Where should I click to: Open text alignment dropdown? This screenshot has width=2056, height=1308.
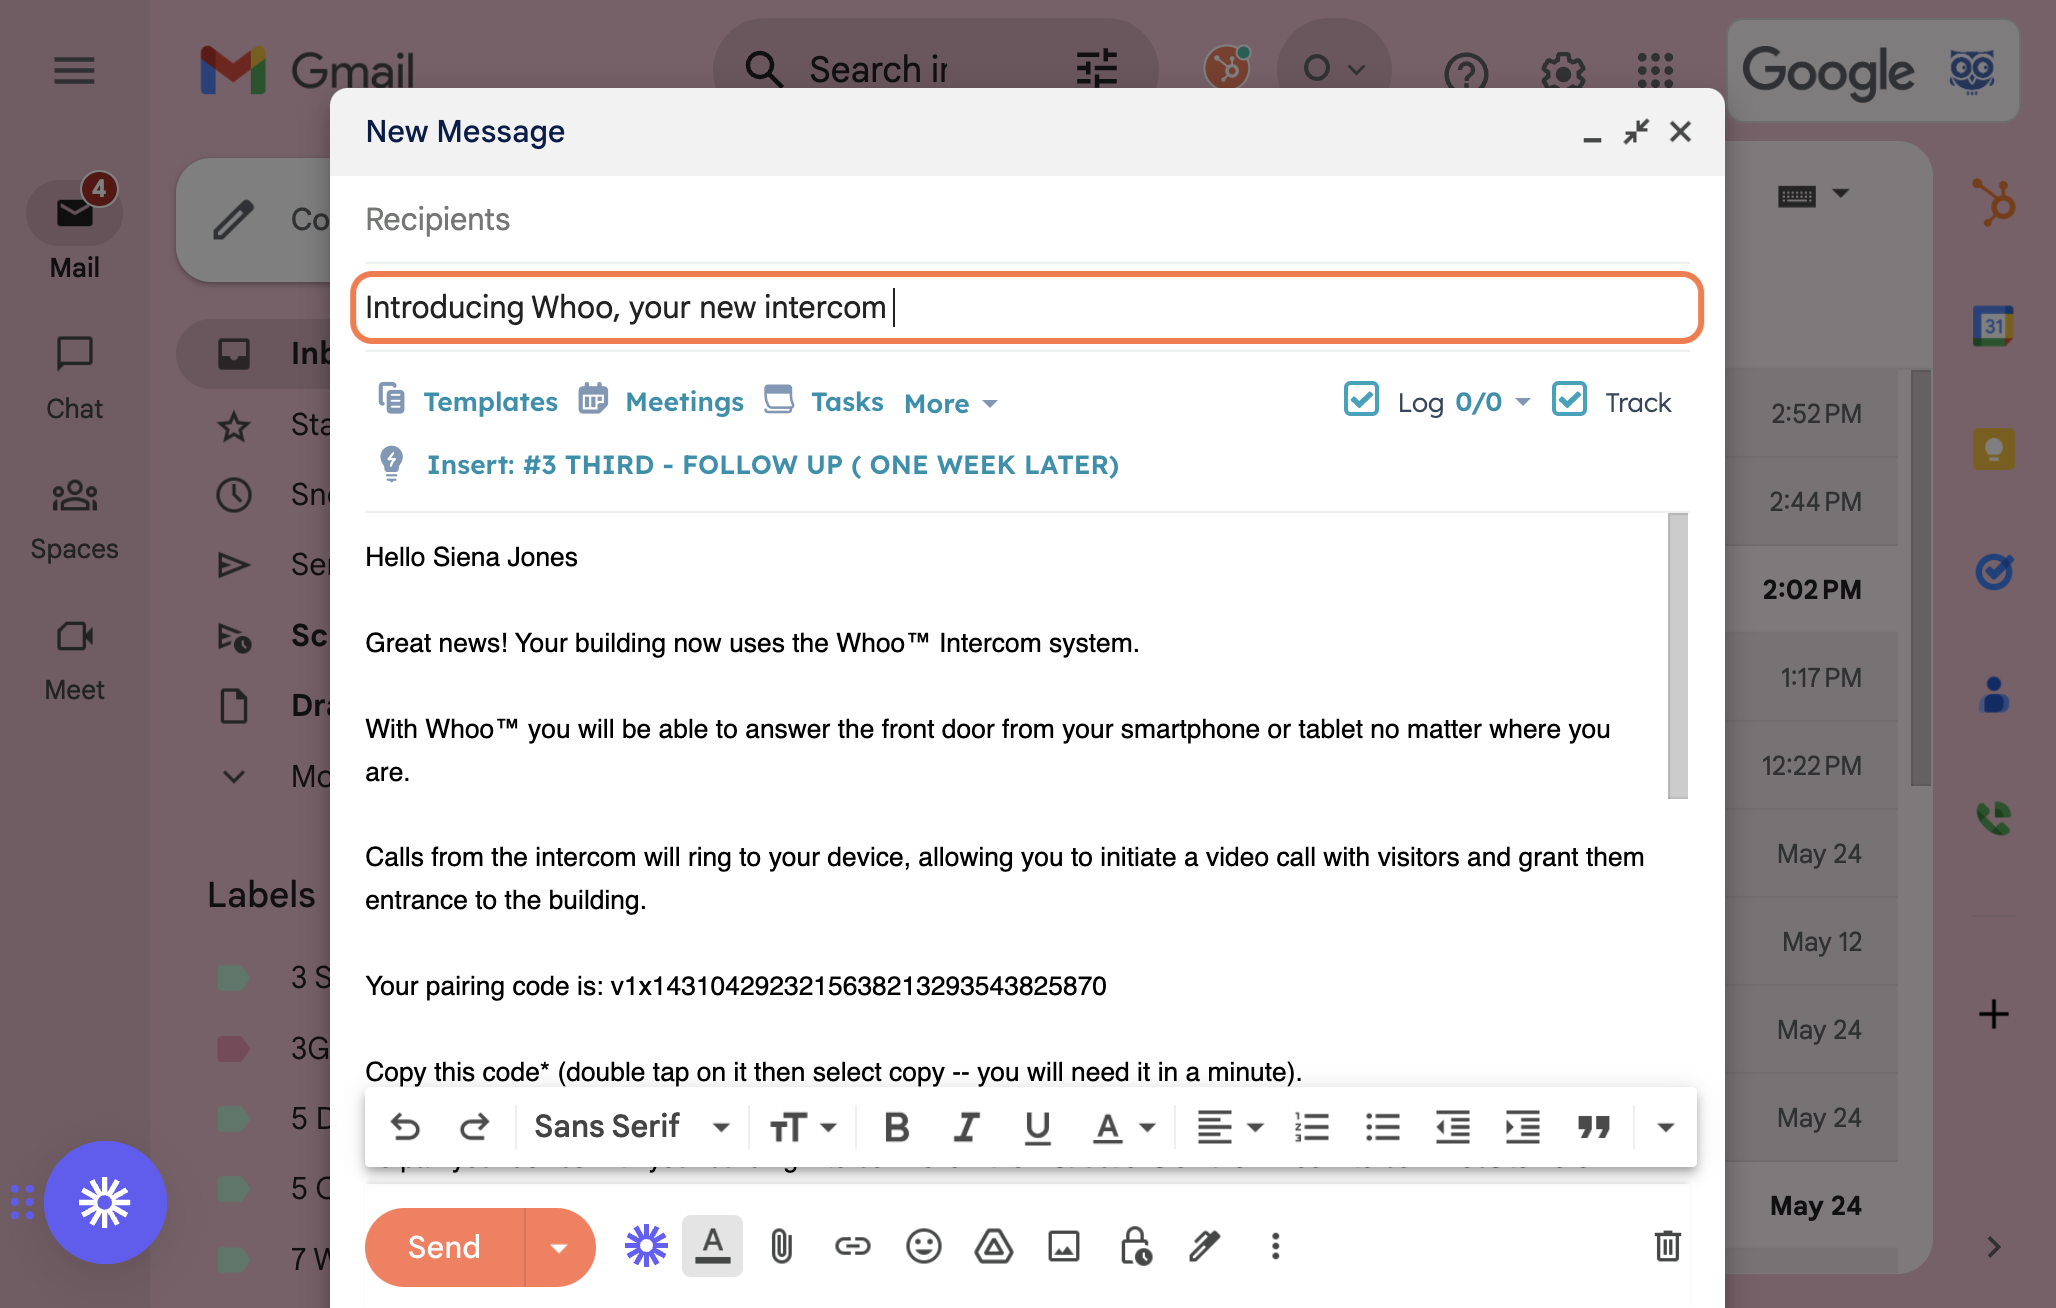[1231, 1127]
